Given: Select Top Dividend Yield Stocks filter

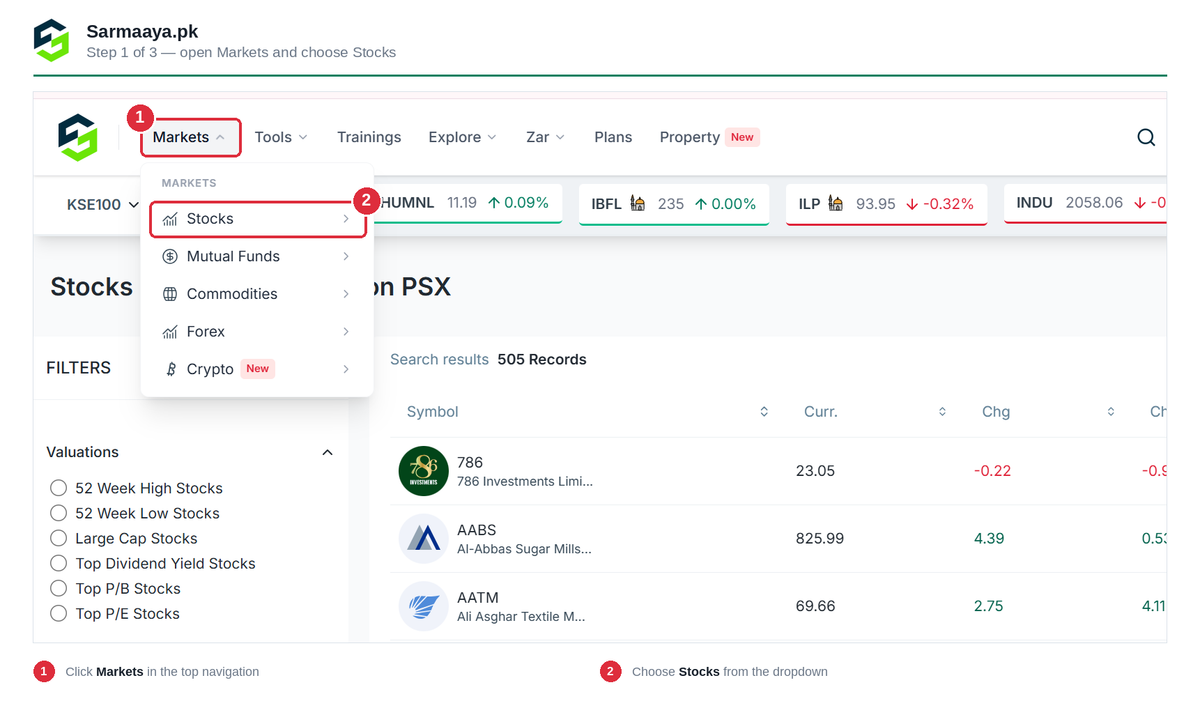Looking at the screenshot, I should click(x=58, y=563).
